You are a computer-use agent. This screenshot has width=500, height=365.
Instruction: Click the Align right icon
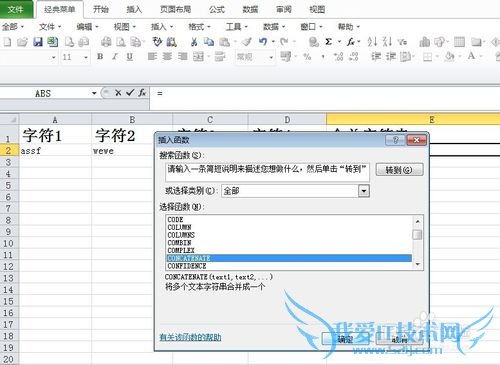point(182,56)
